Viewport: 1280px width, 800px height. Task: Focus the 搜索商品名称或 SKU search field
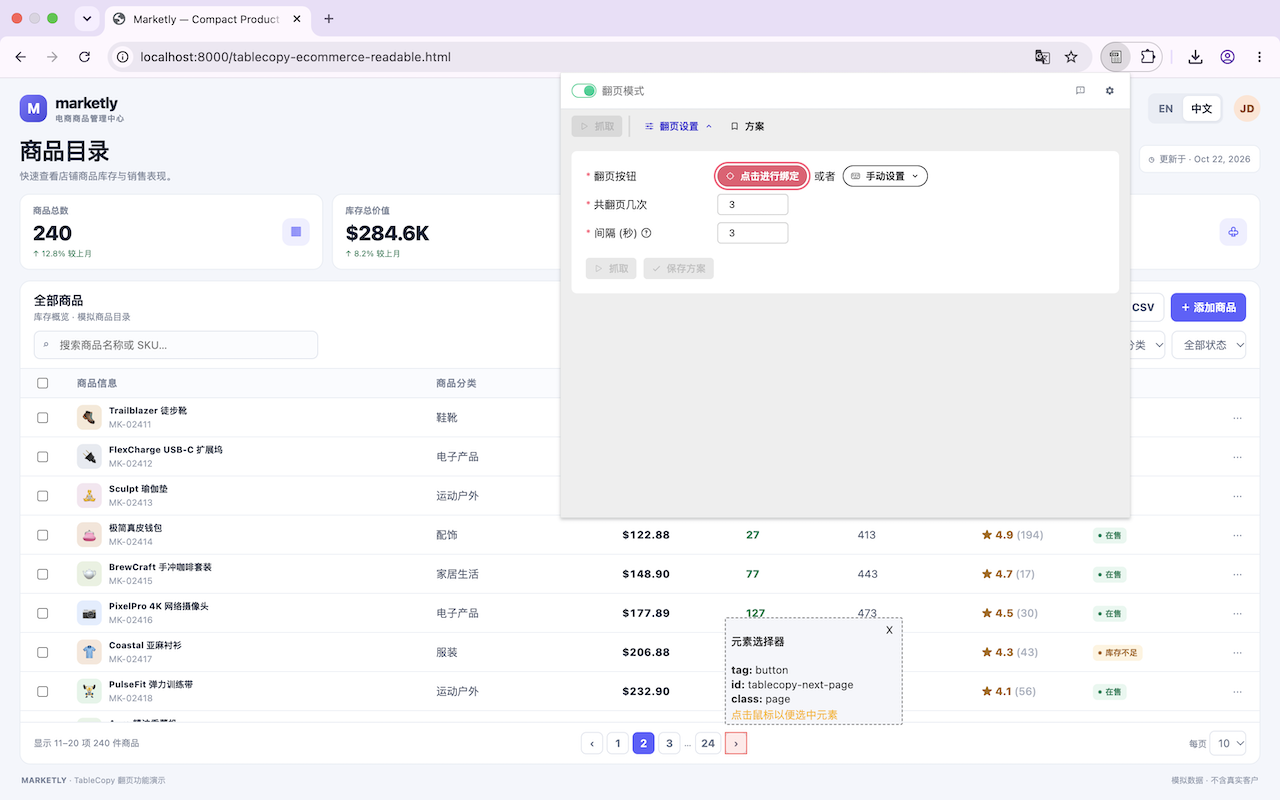(176, 345)
